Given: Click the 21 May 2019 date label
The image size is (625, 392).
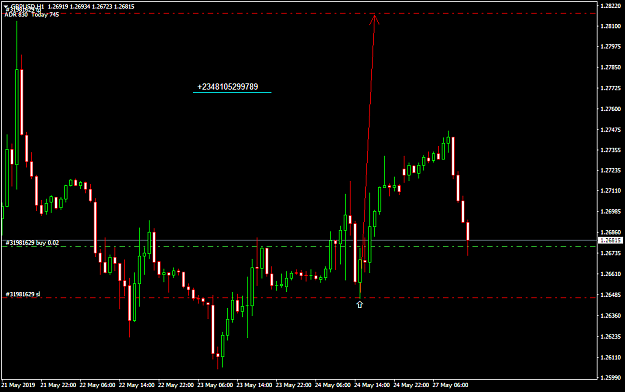Looking at the screenshot, I should [x=18, y=385].
